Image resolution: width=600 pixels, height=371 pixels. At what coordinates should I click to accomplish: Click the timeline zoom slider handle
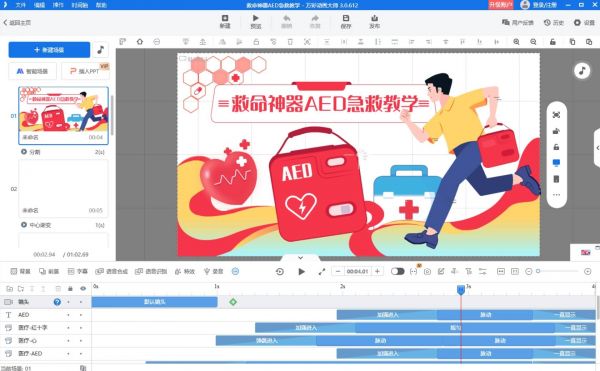click(x=538, y=271)
